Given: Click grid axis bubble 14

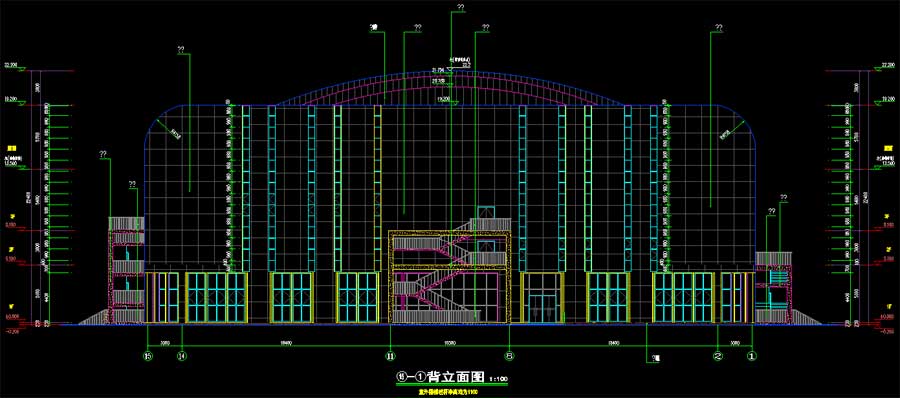Looking at the screenshot, I should tap(182, 356).
